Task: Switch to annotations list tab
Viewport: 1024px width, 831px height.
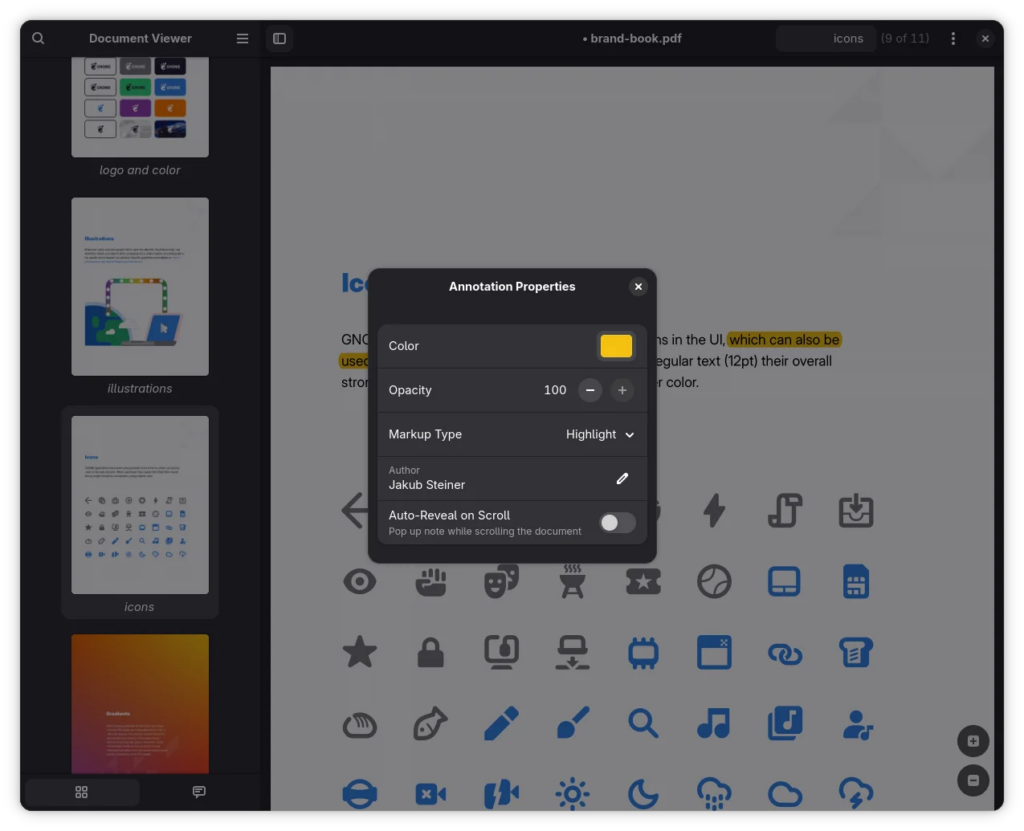Action: point(199,792)
